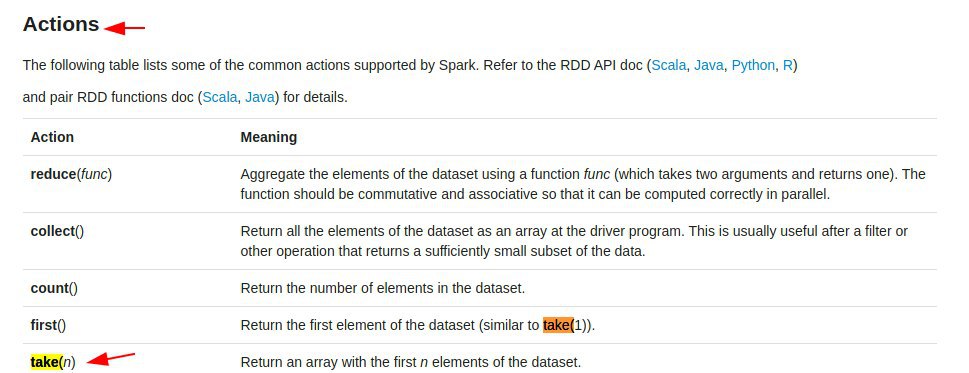The width and height of the screenshot is (969, 373).
Task: Open Scala link for pair RDD functions
Action: pos(220,98)
